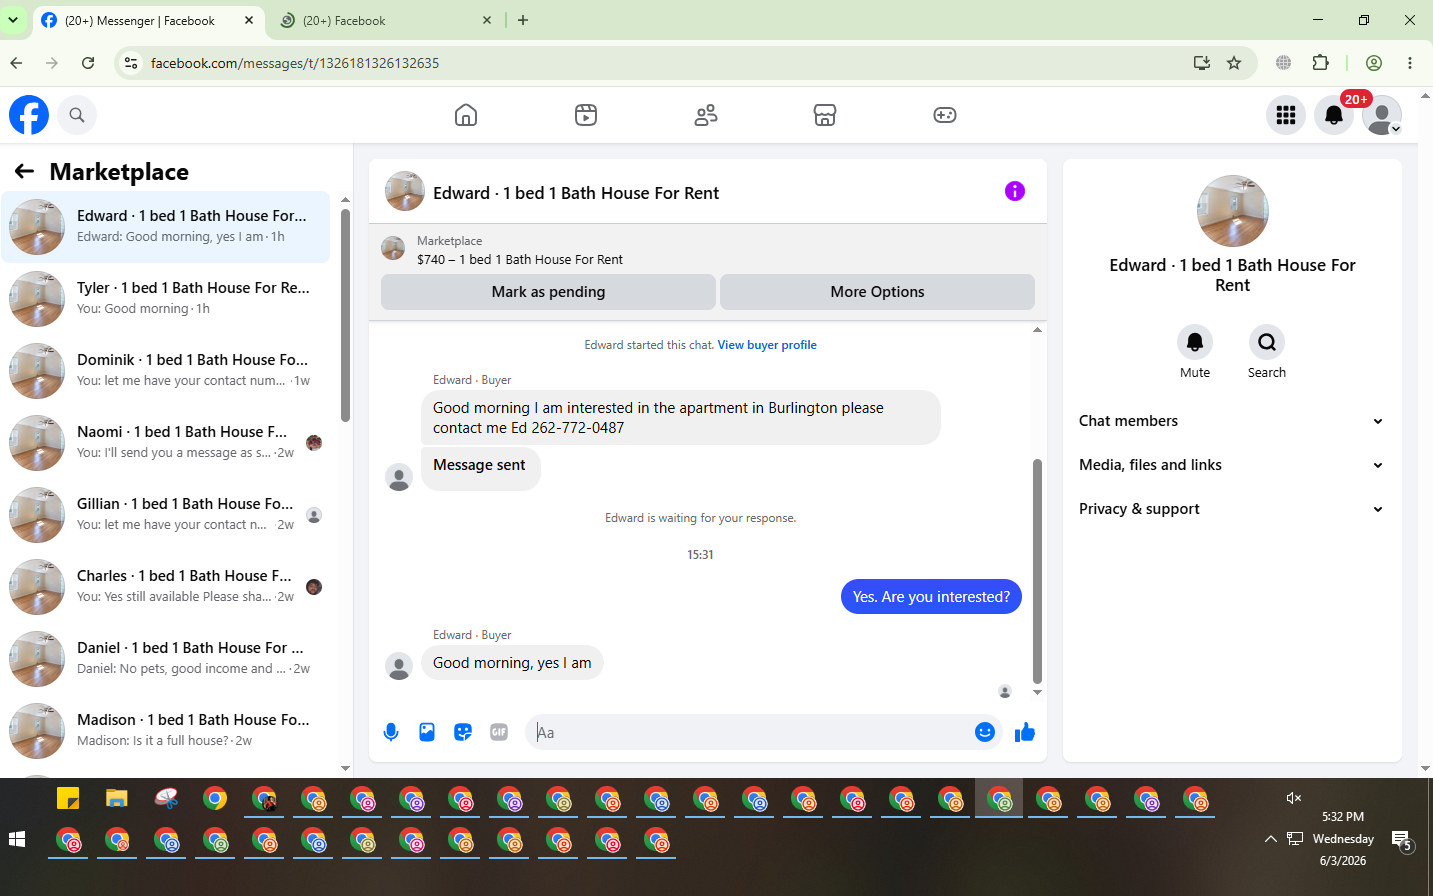Viewport: 1433px width, 896px height.
Task: Click the back arrow beside Marketplace
Action: click(x=25, y=172)
